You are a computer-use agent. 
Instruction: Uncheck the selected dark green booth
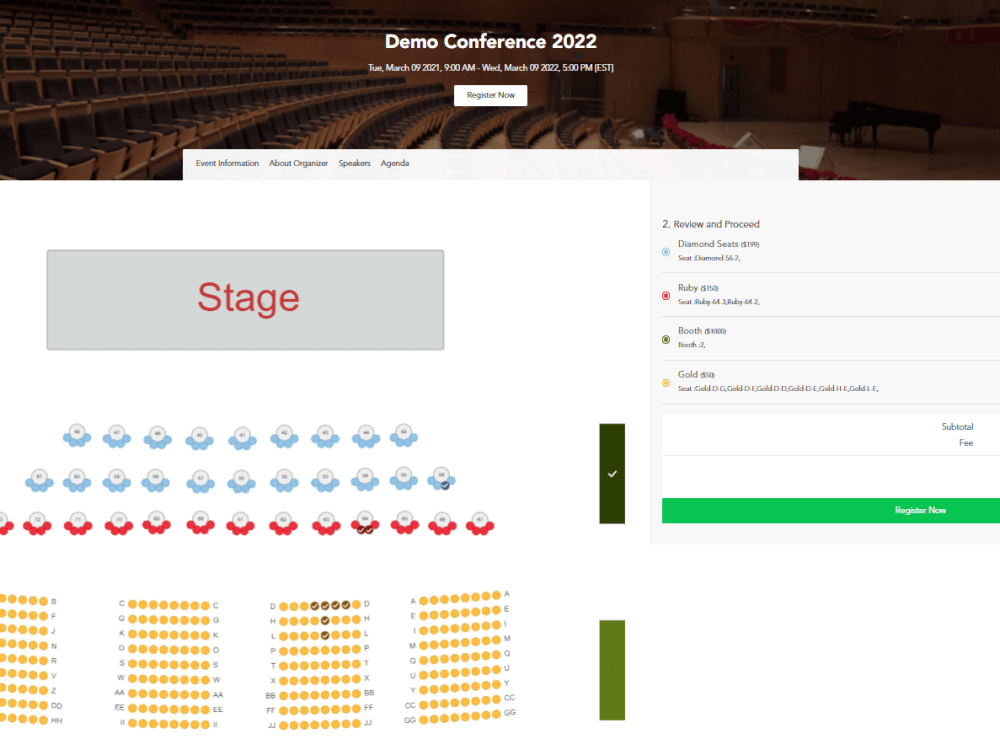pyautogui.click(x=612, y=474)
